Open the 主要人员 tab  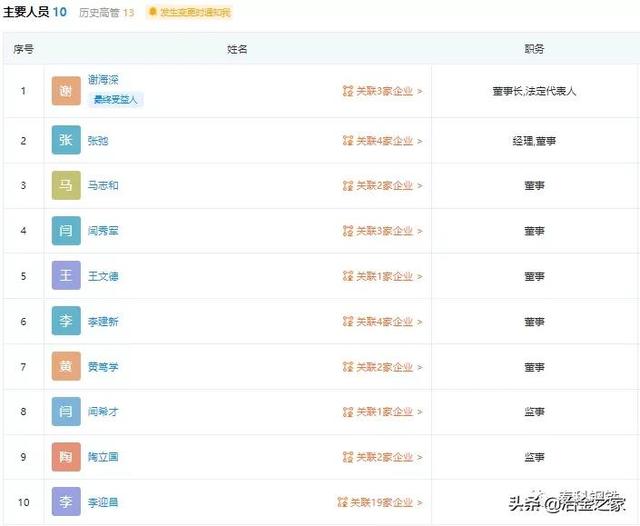[x=35, y=12]
